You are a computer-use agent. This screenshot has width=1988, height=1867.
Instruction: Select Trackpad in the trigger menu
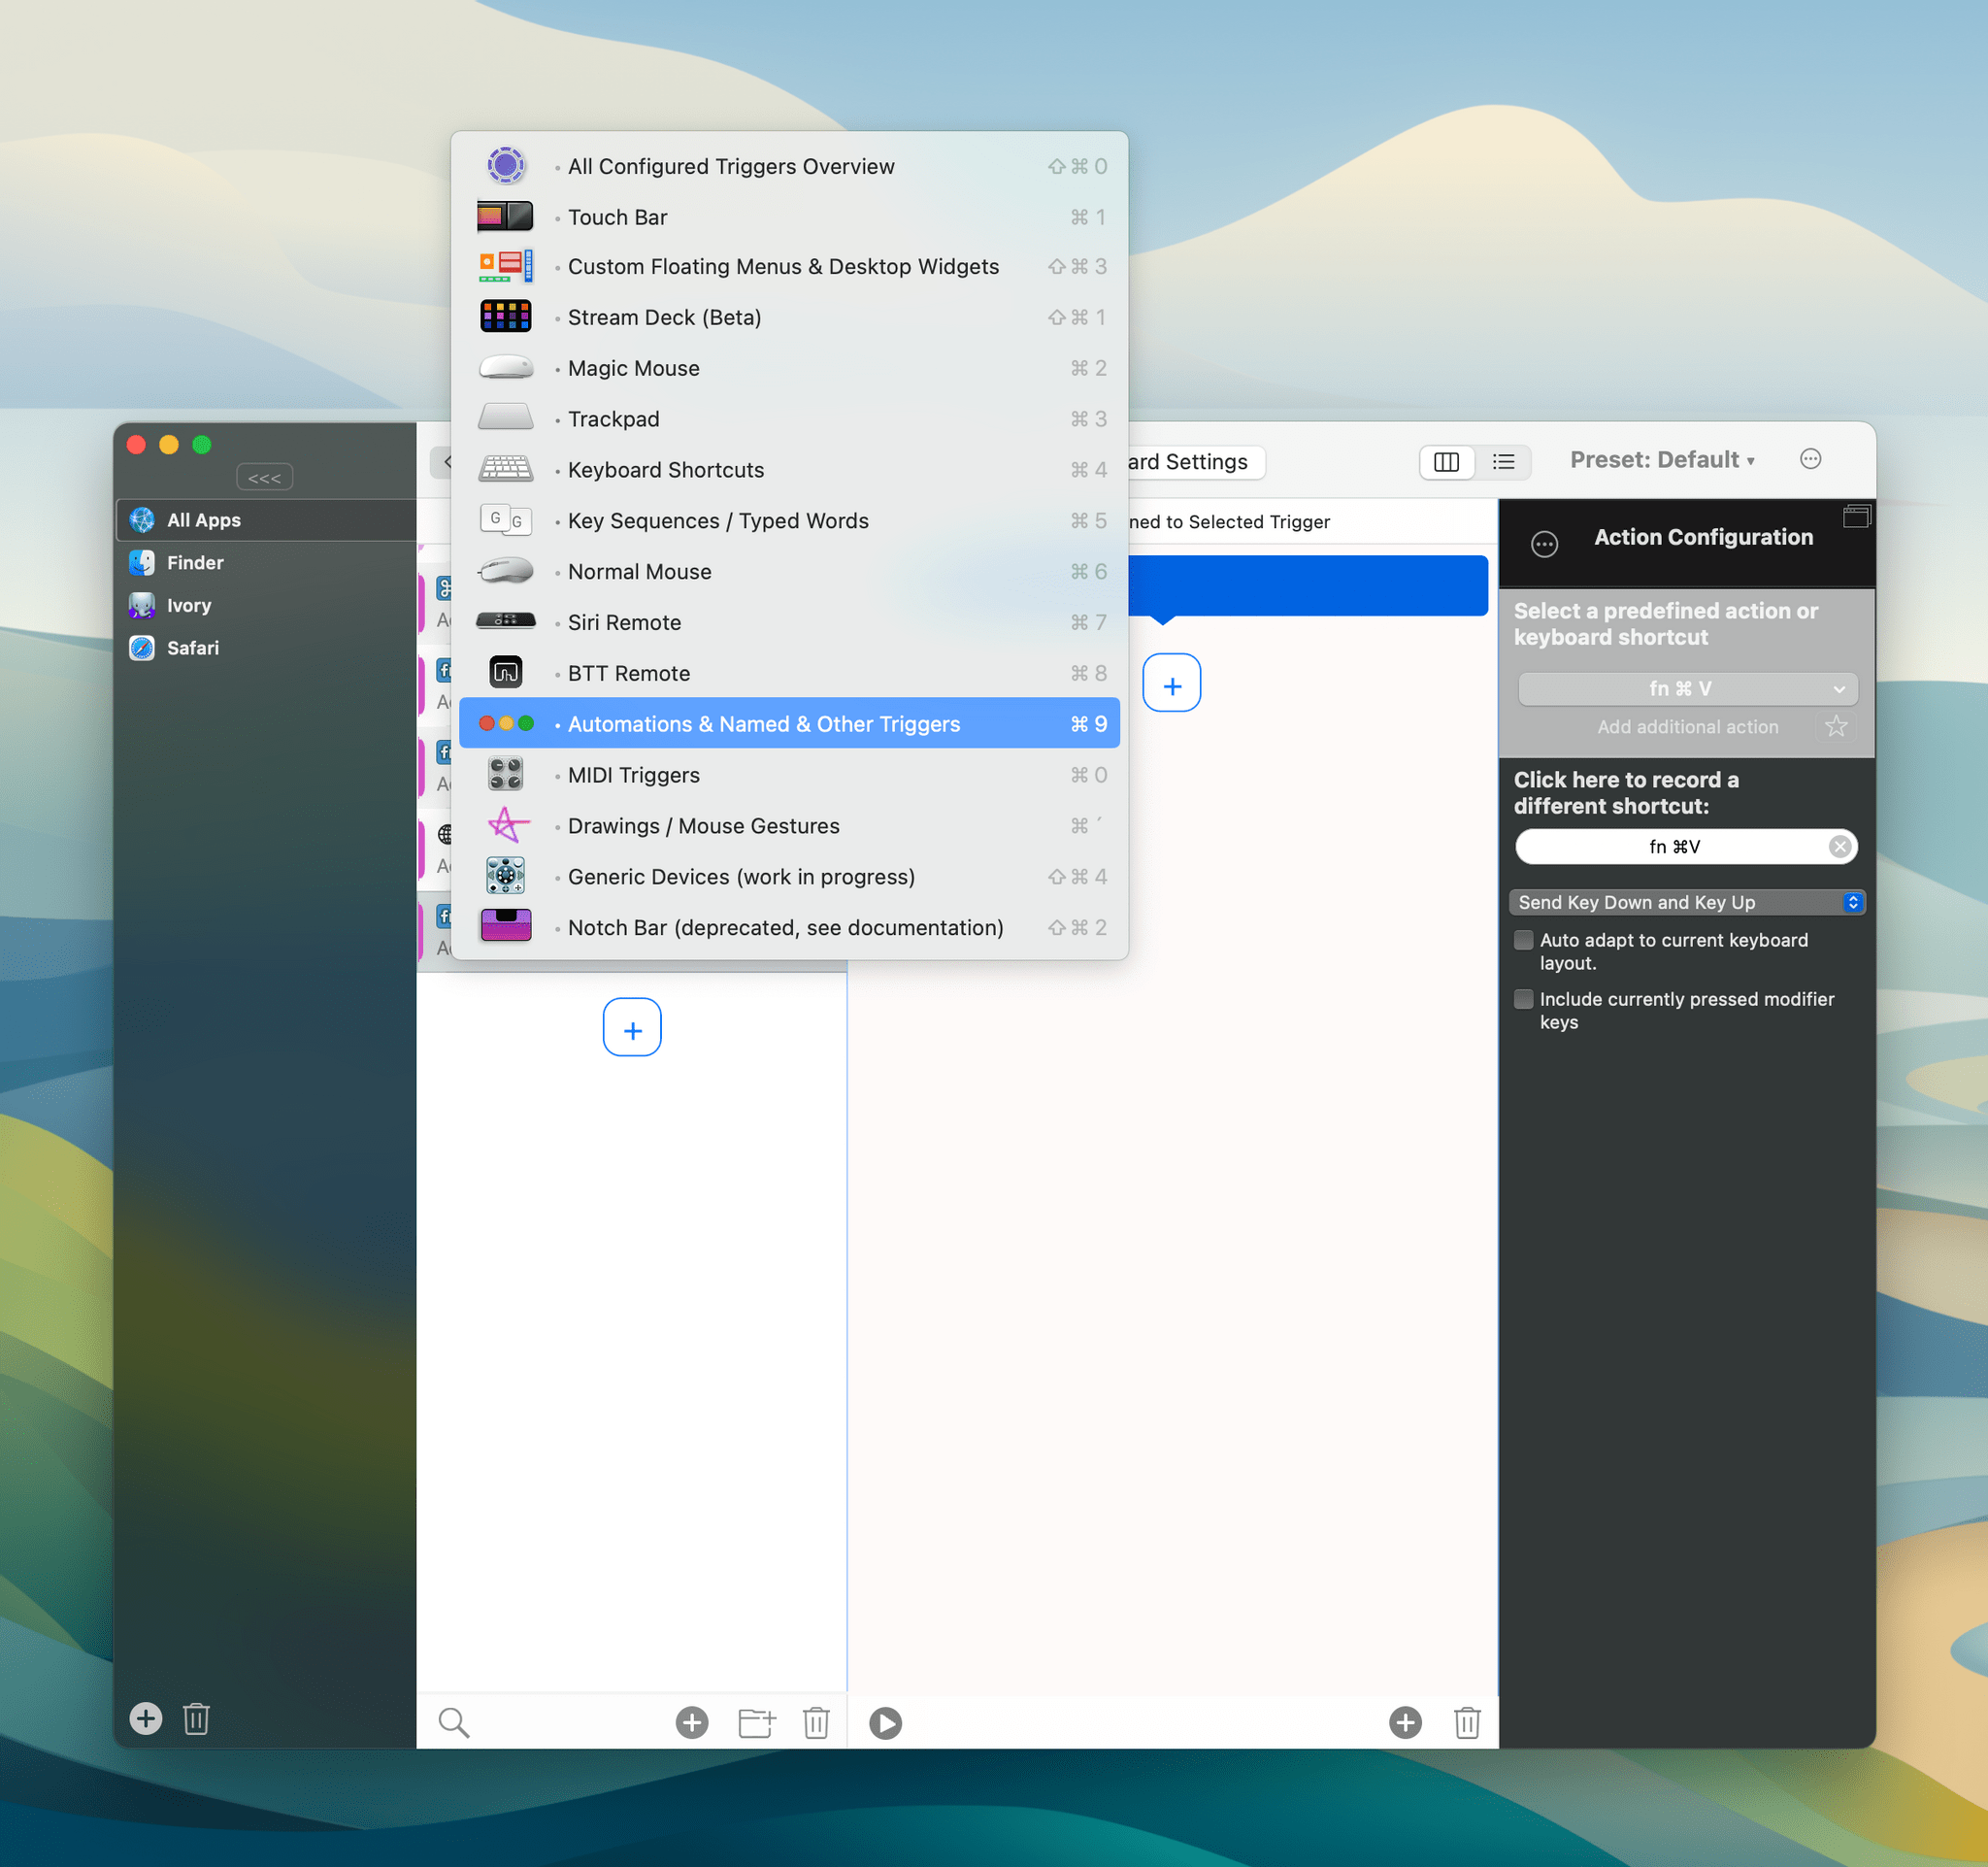[x=789, y=419]
